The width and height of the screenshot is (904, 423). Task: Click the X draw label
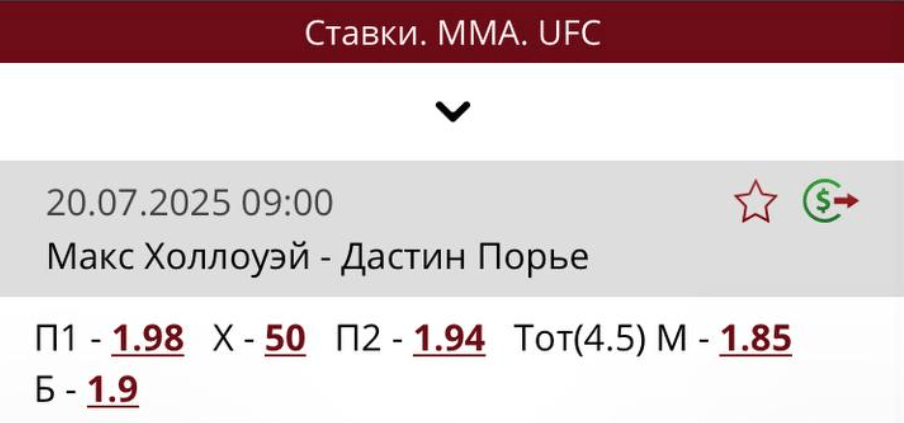[x=223, y=339]
